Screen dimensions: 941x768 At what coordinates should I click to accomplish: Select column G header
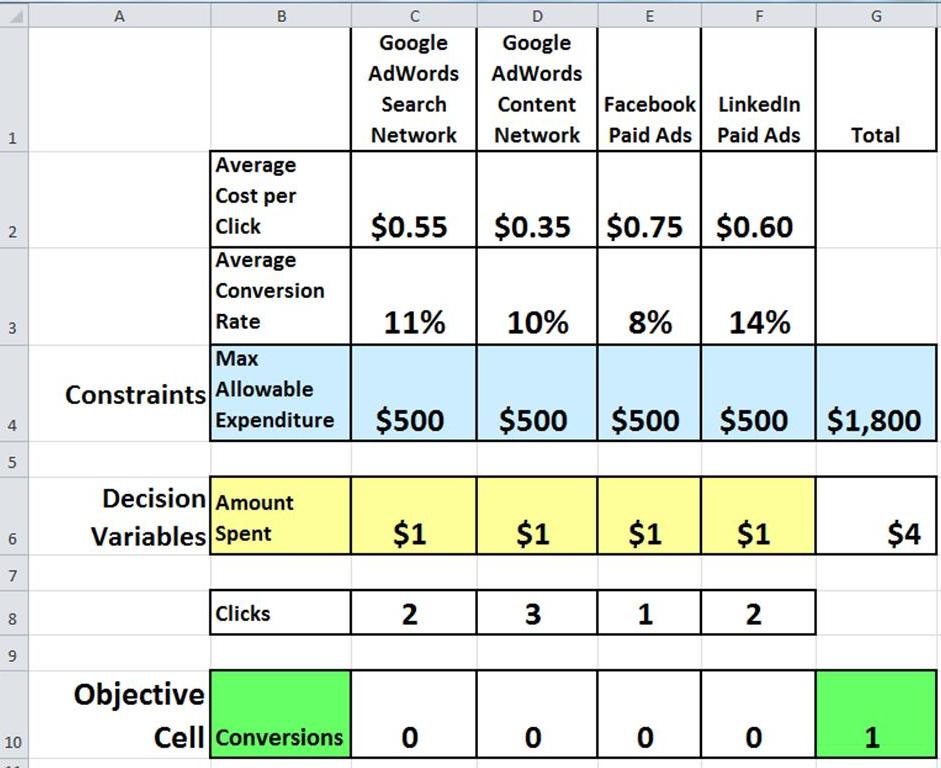(876, 16)
